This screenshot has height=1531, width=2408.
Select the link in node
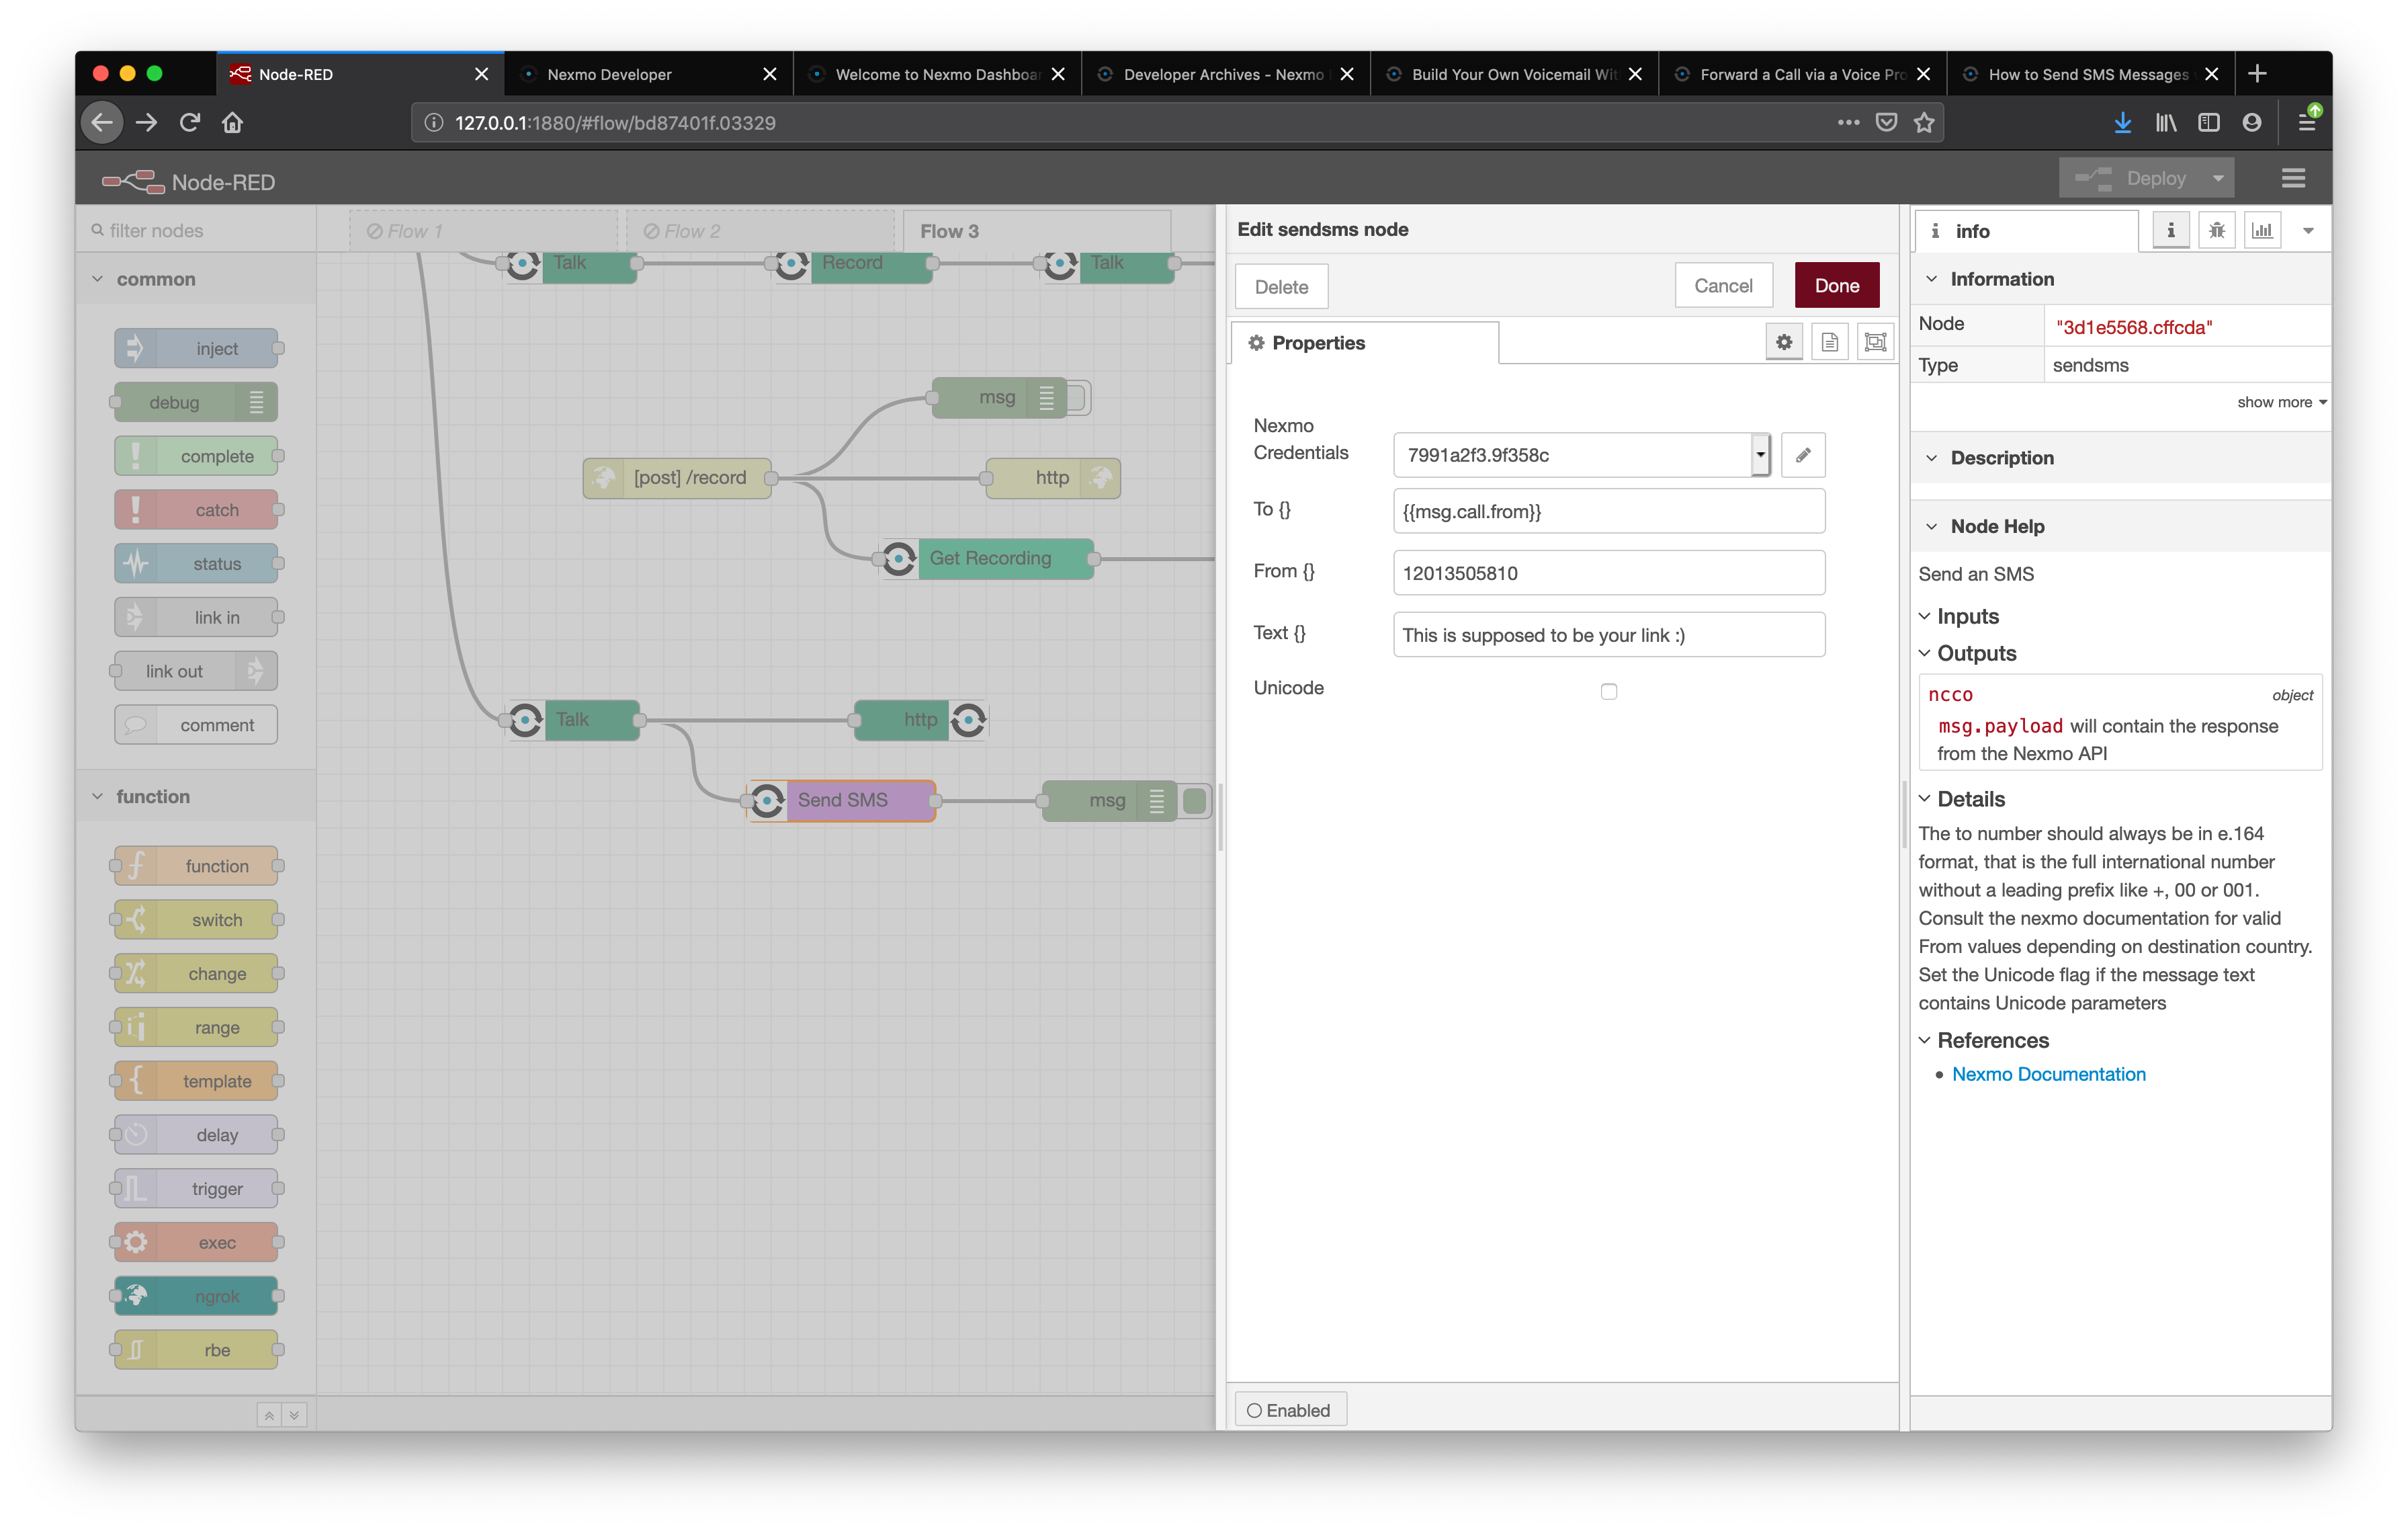tap(196, 617)
